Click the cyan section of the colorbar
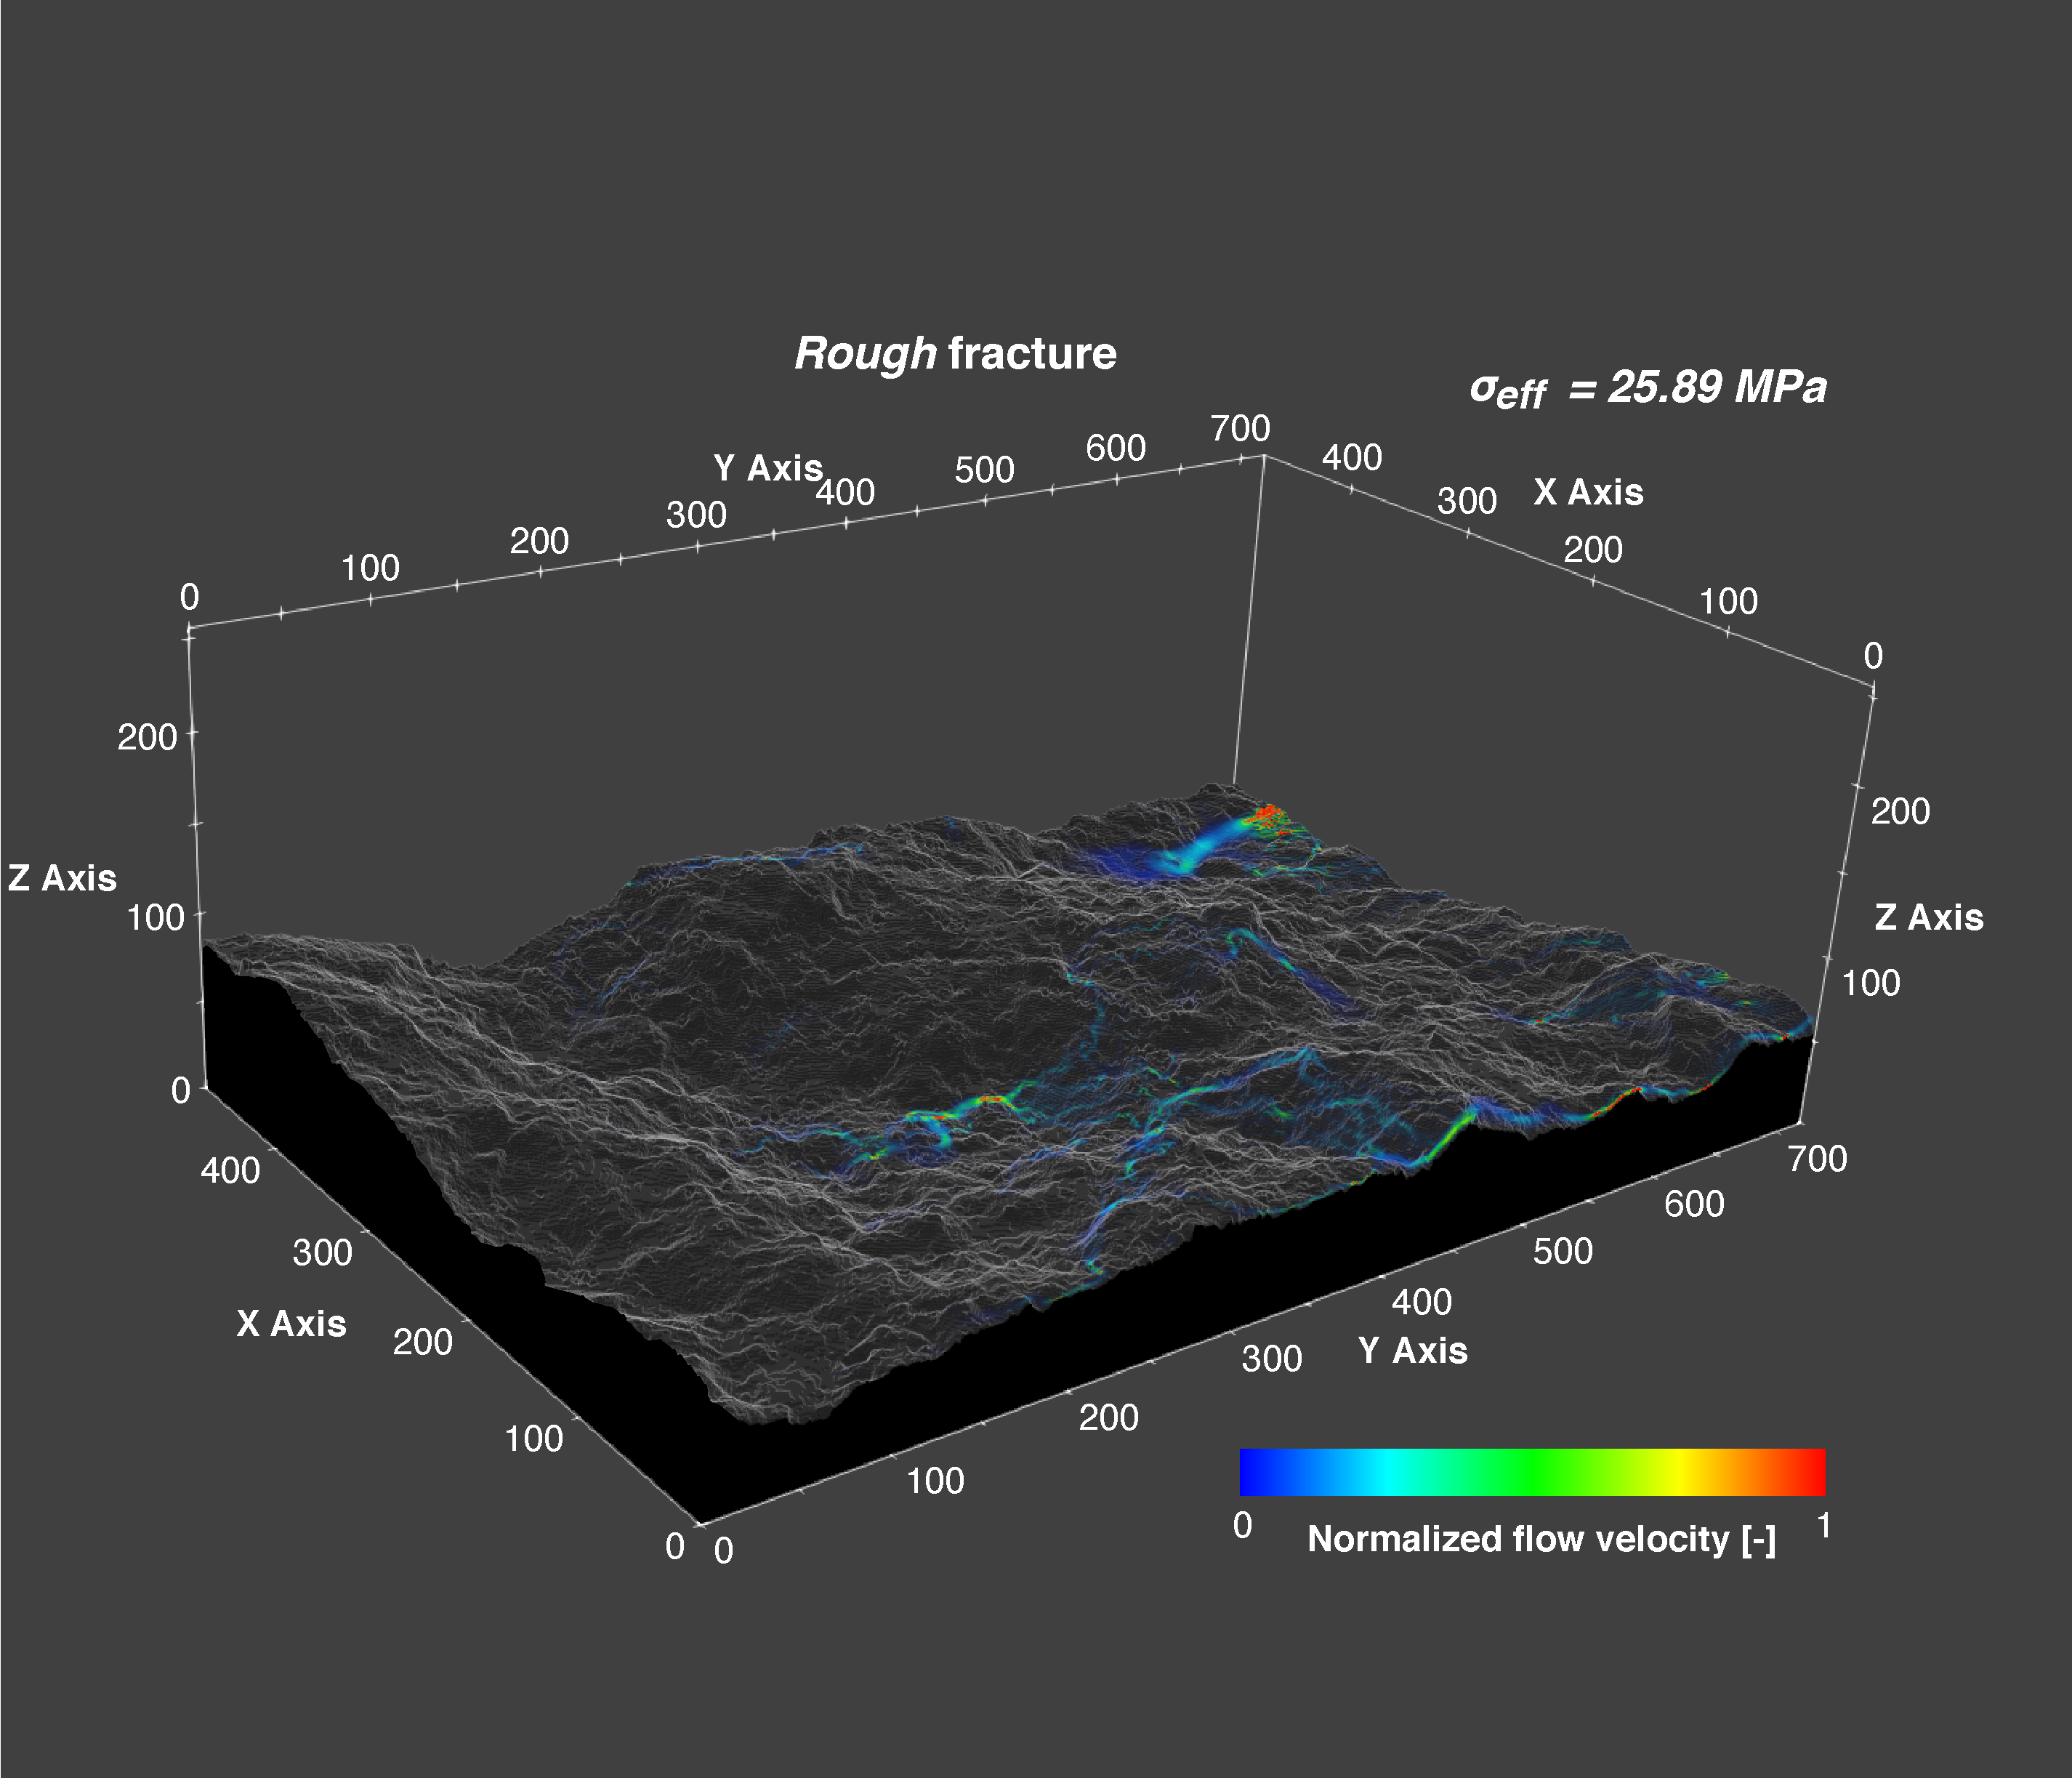Viewport: 2072px width, 1778px height. pyautogui.click(x=1386, y=1472)
